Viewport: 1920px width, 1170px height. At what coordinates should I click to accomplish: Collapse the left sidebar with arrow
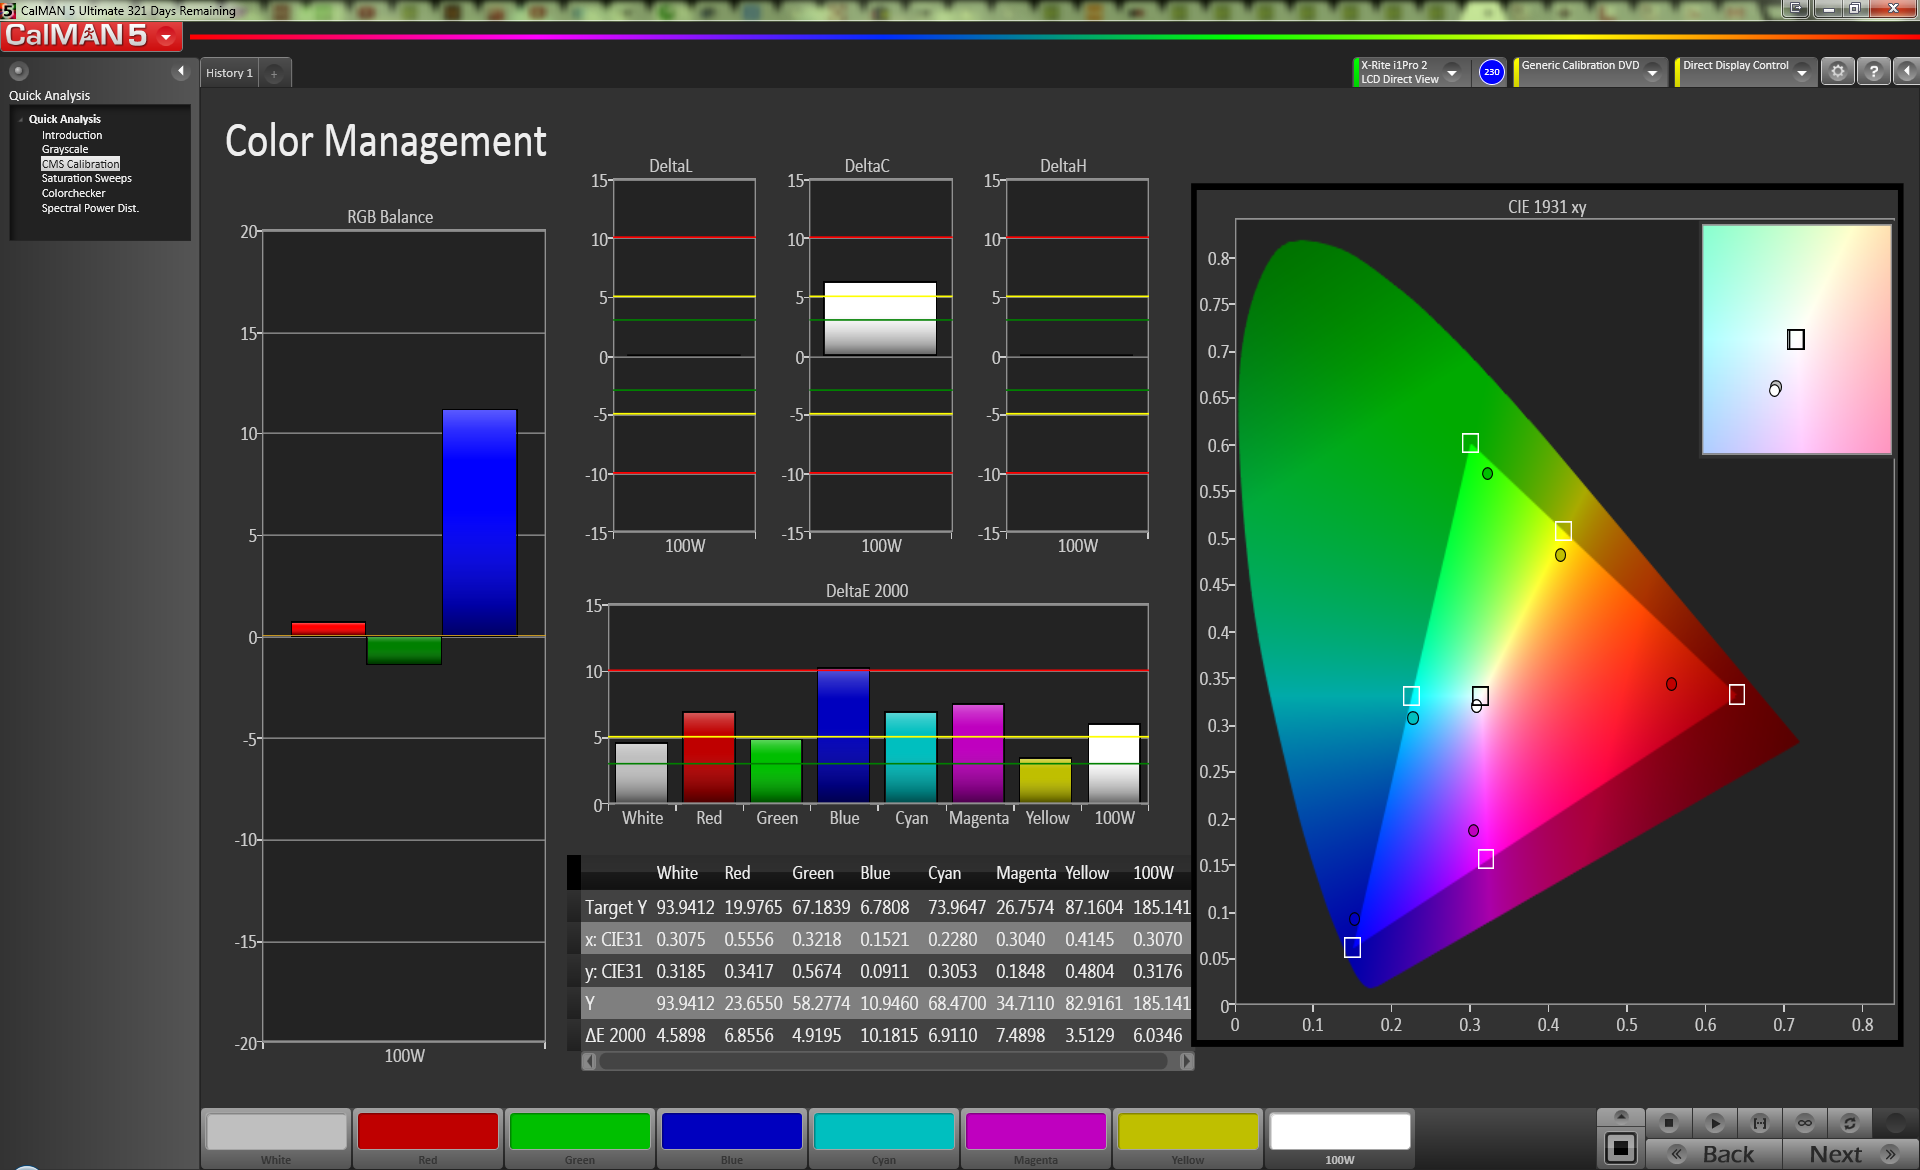(x=181, y=71)
